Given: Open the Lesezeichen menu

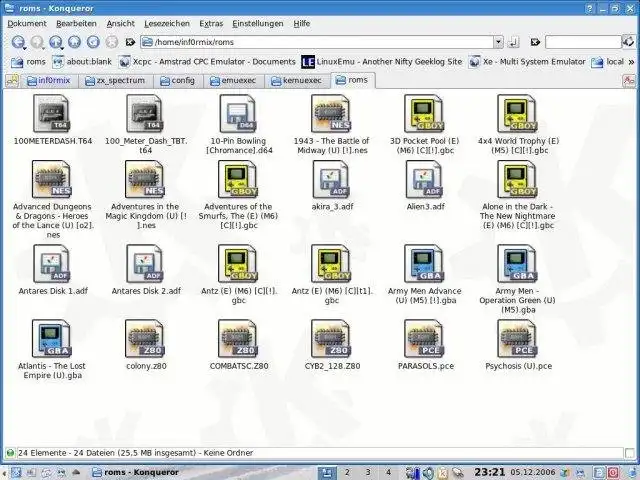Looking at the screenshot, I should pyautogui.click(x=167, y=24).
